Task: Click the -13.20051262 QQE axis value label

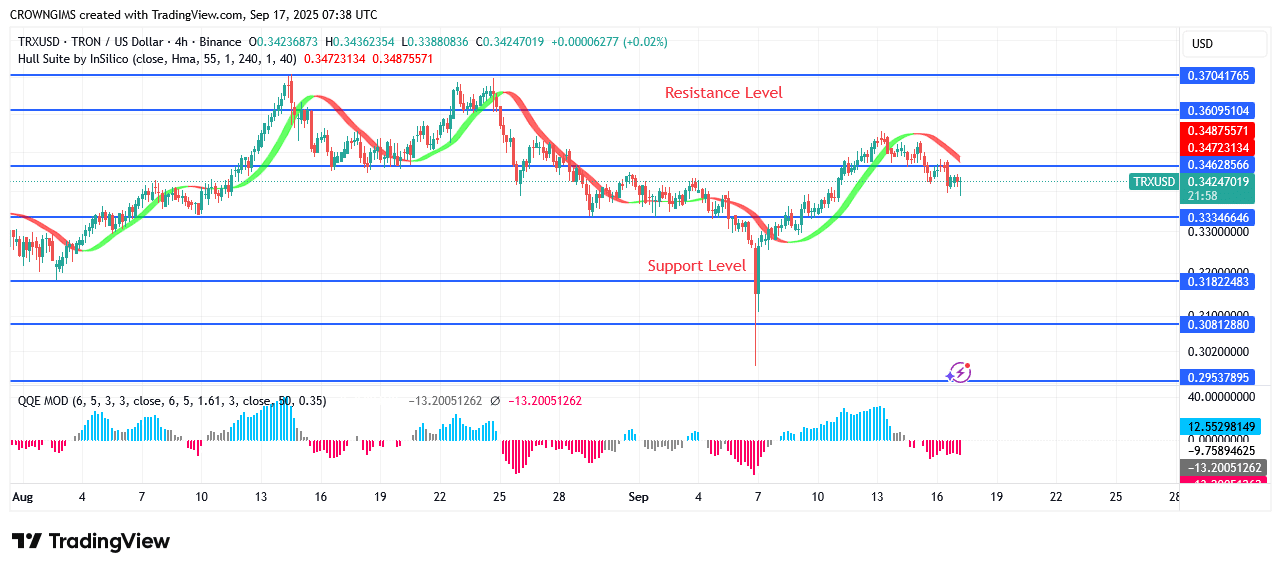Action: click(1225, 468)
